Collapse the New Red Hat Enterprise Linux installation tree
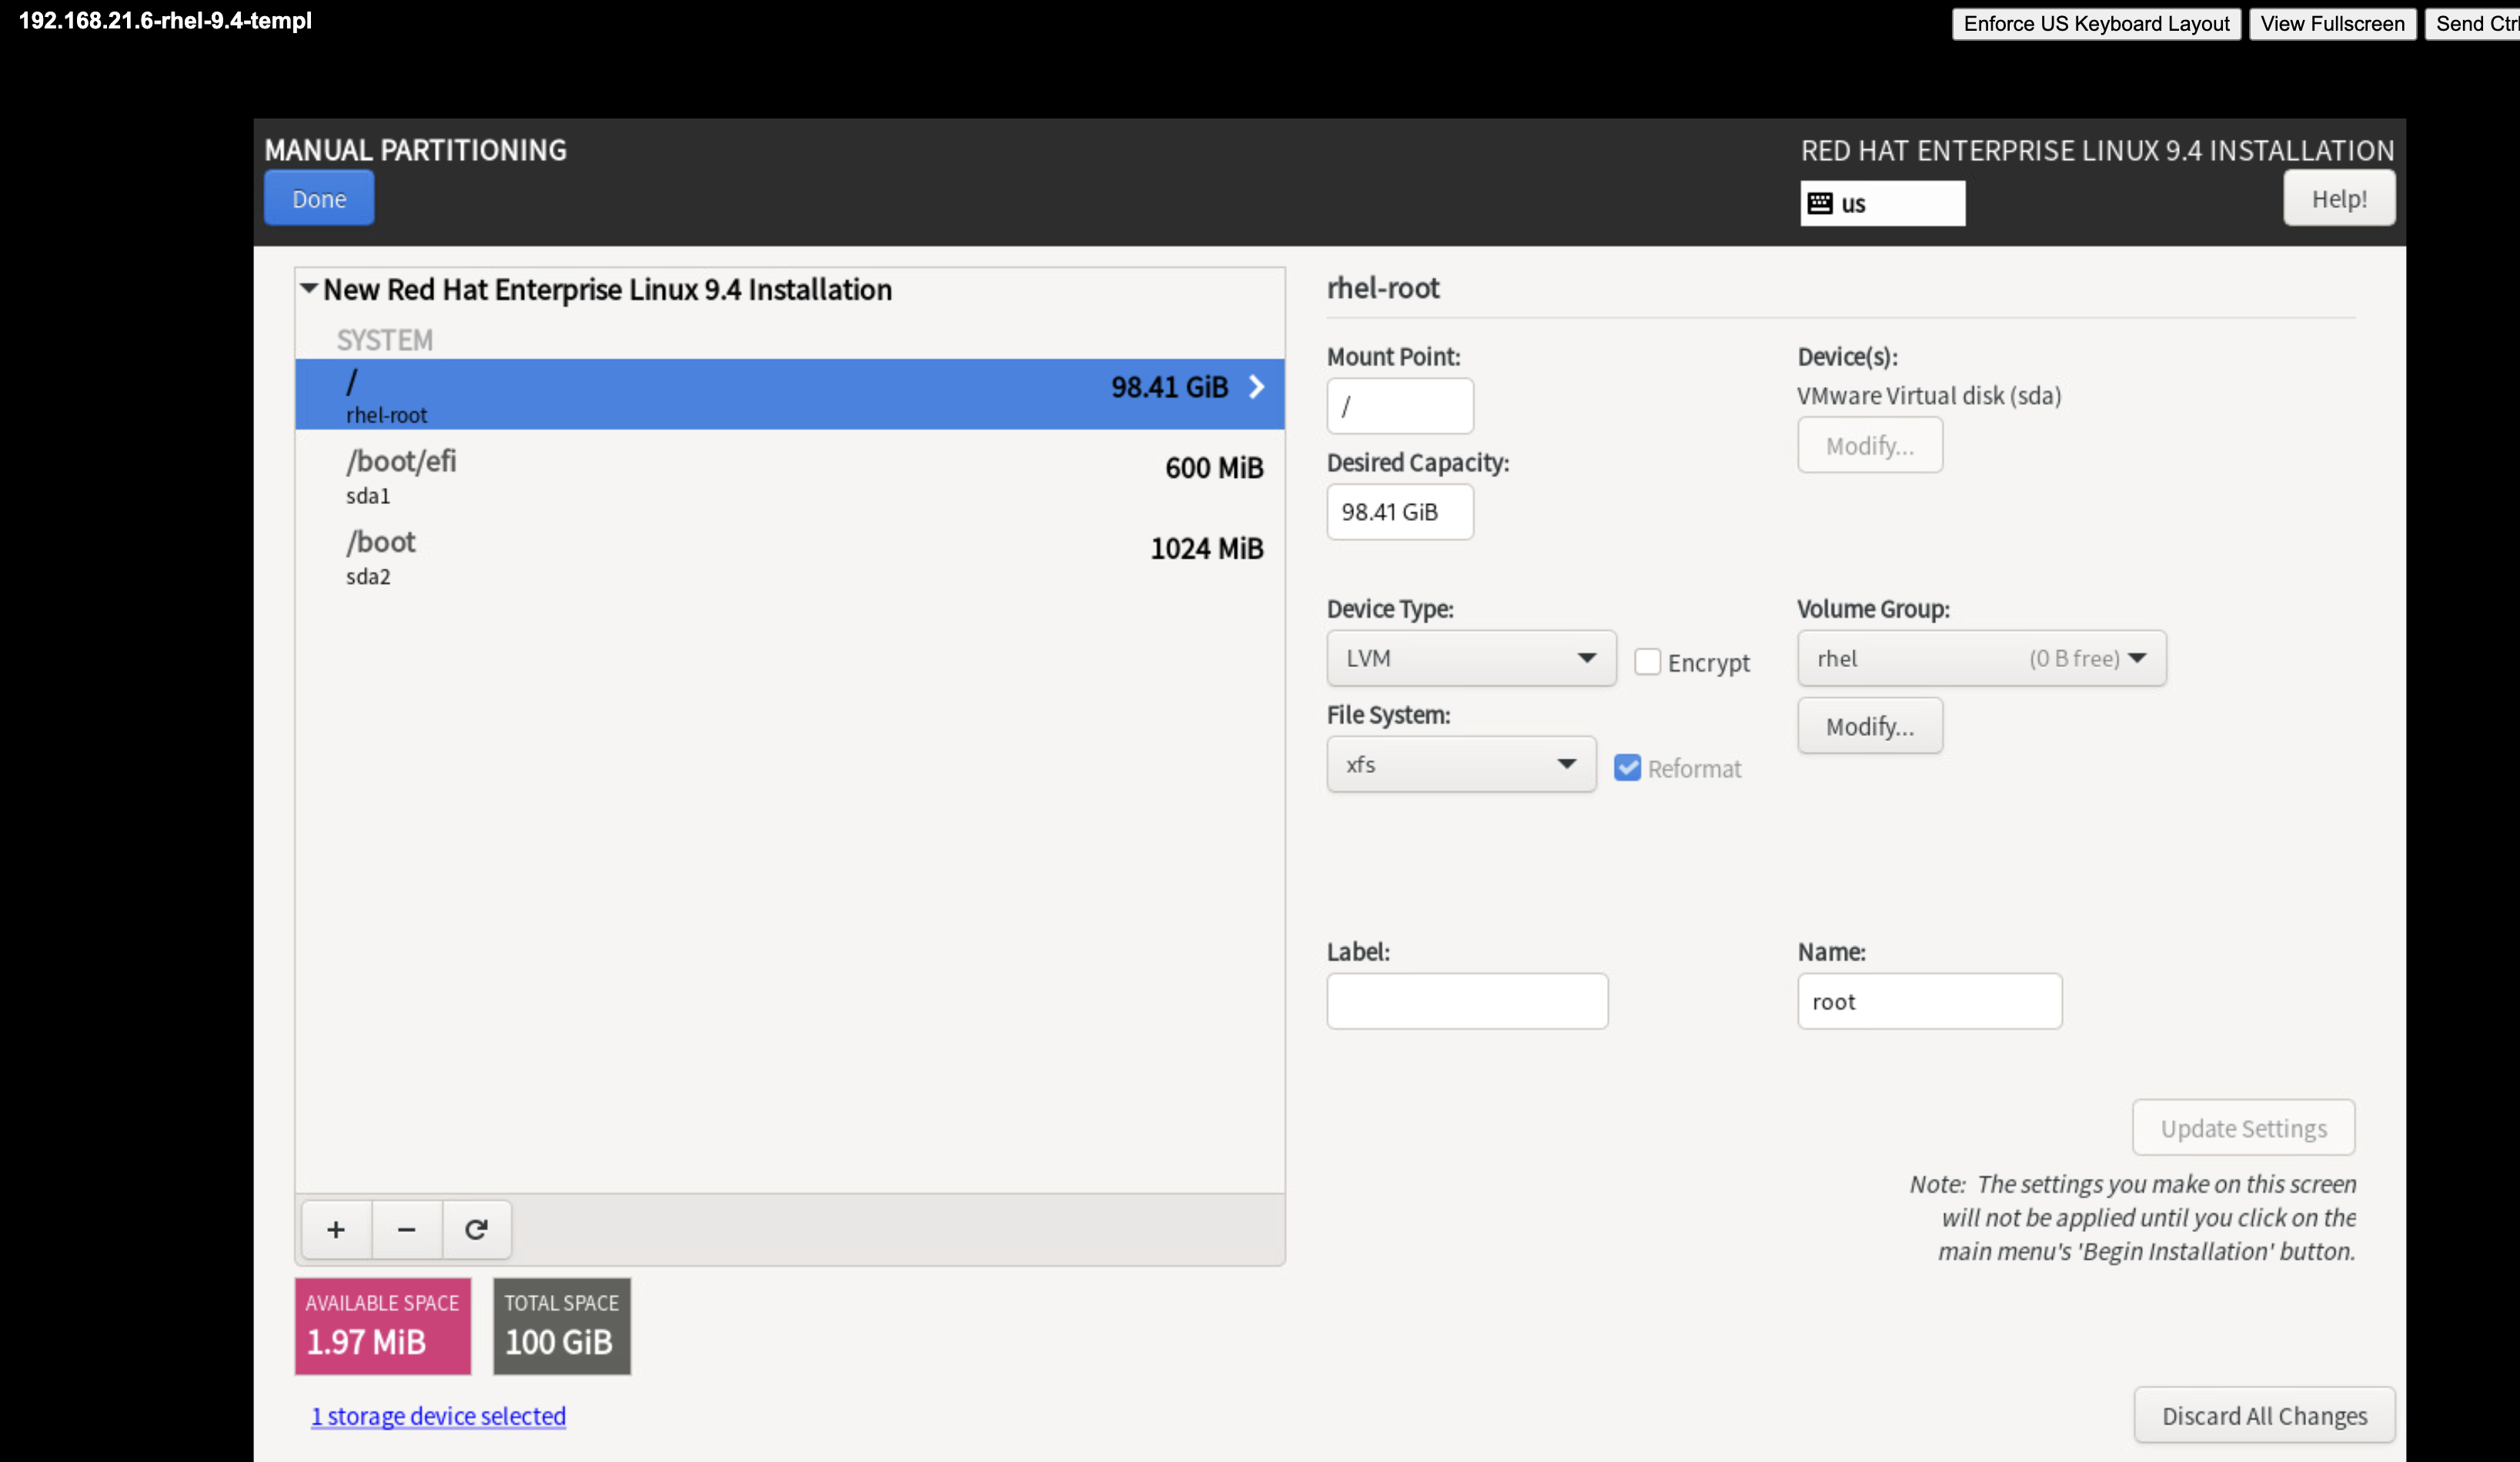Image resolution: width=2520 pixels, height=1462 pixels. (309, 289)
